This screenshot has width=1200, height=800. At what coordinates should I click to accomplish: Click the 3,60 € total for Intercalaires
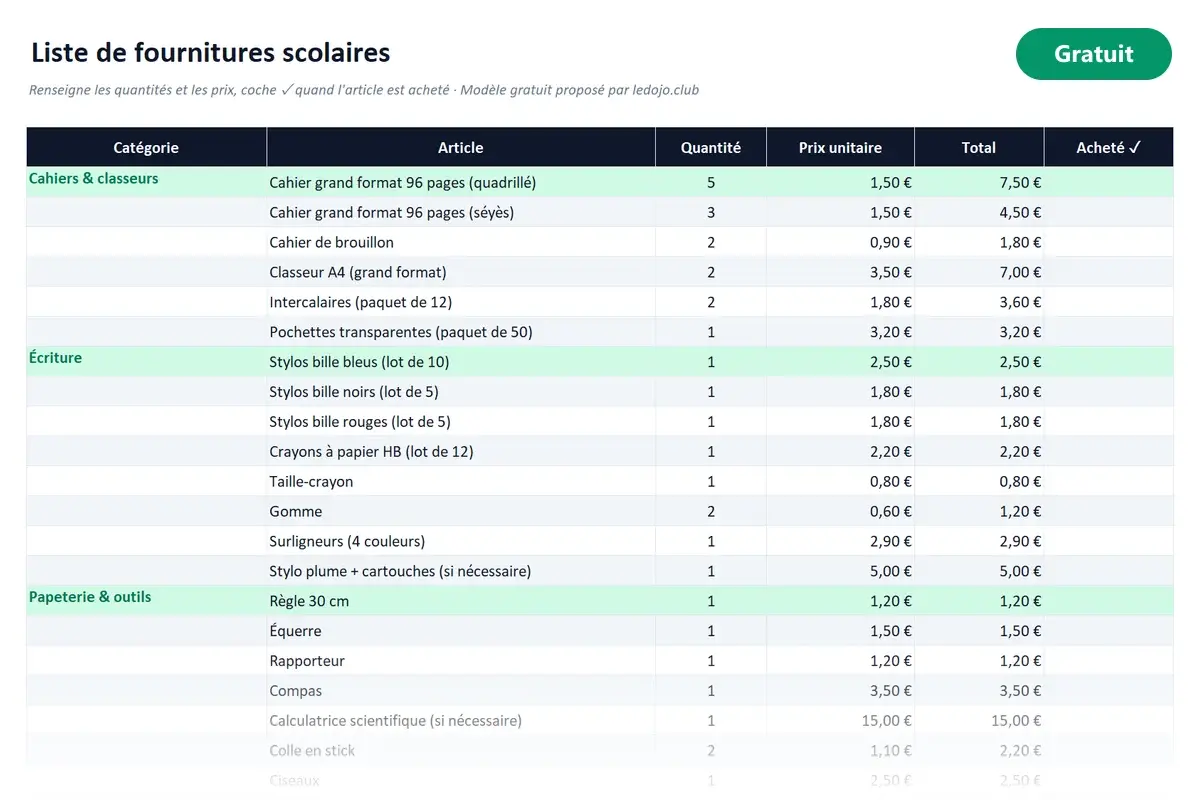pyautogui.click(x=979, y=302)
